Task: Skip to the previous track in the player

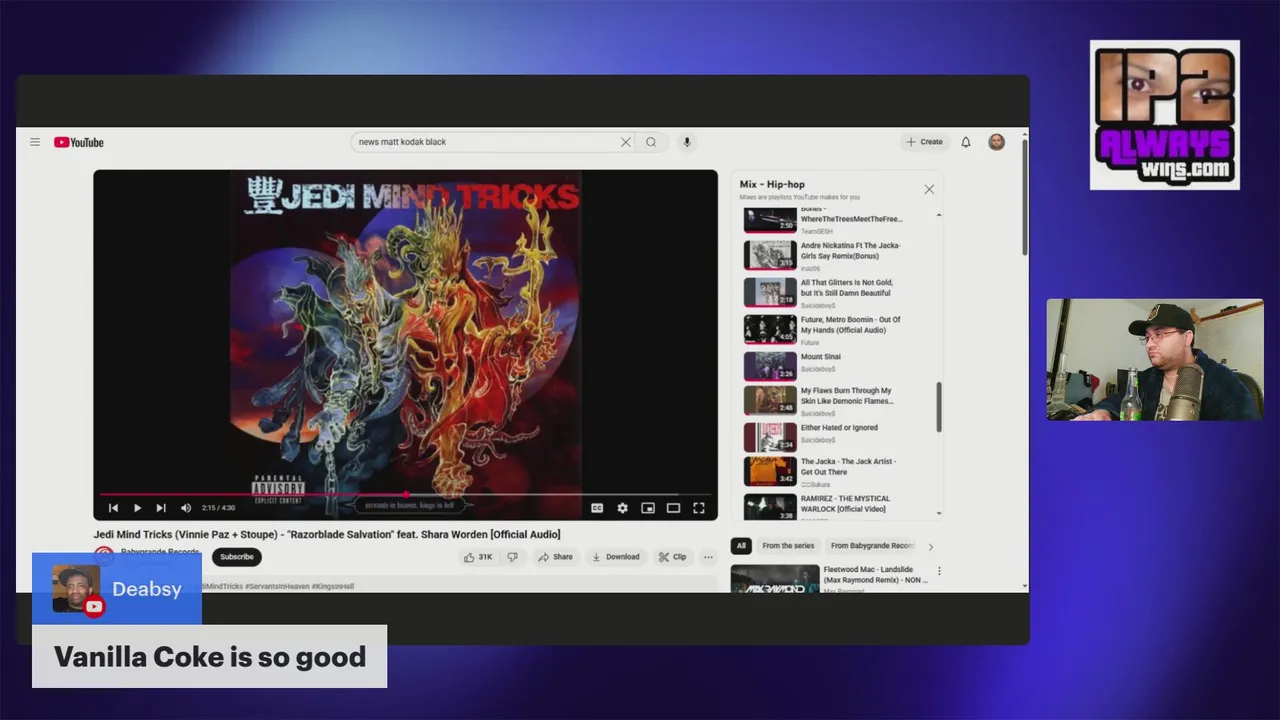Action: pos(113,508)
